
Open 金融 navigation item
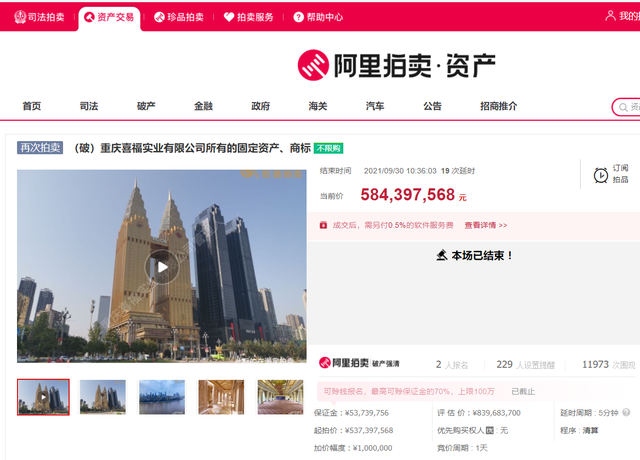coord(203,106)
